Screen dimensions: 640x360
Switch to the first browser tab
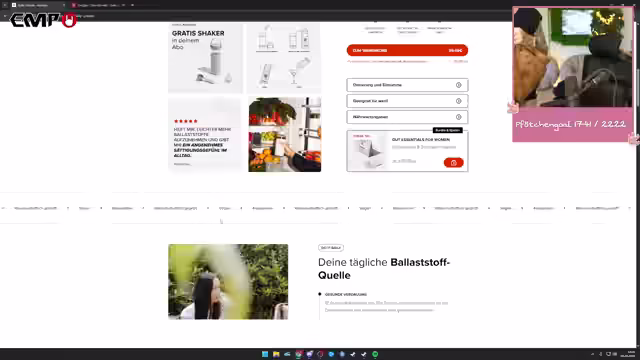(37, 5)
